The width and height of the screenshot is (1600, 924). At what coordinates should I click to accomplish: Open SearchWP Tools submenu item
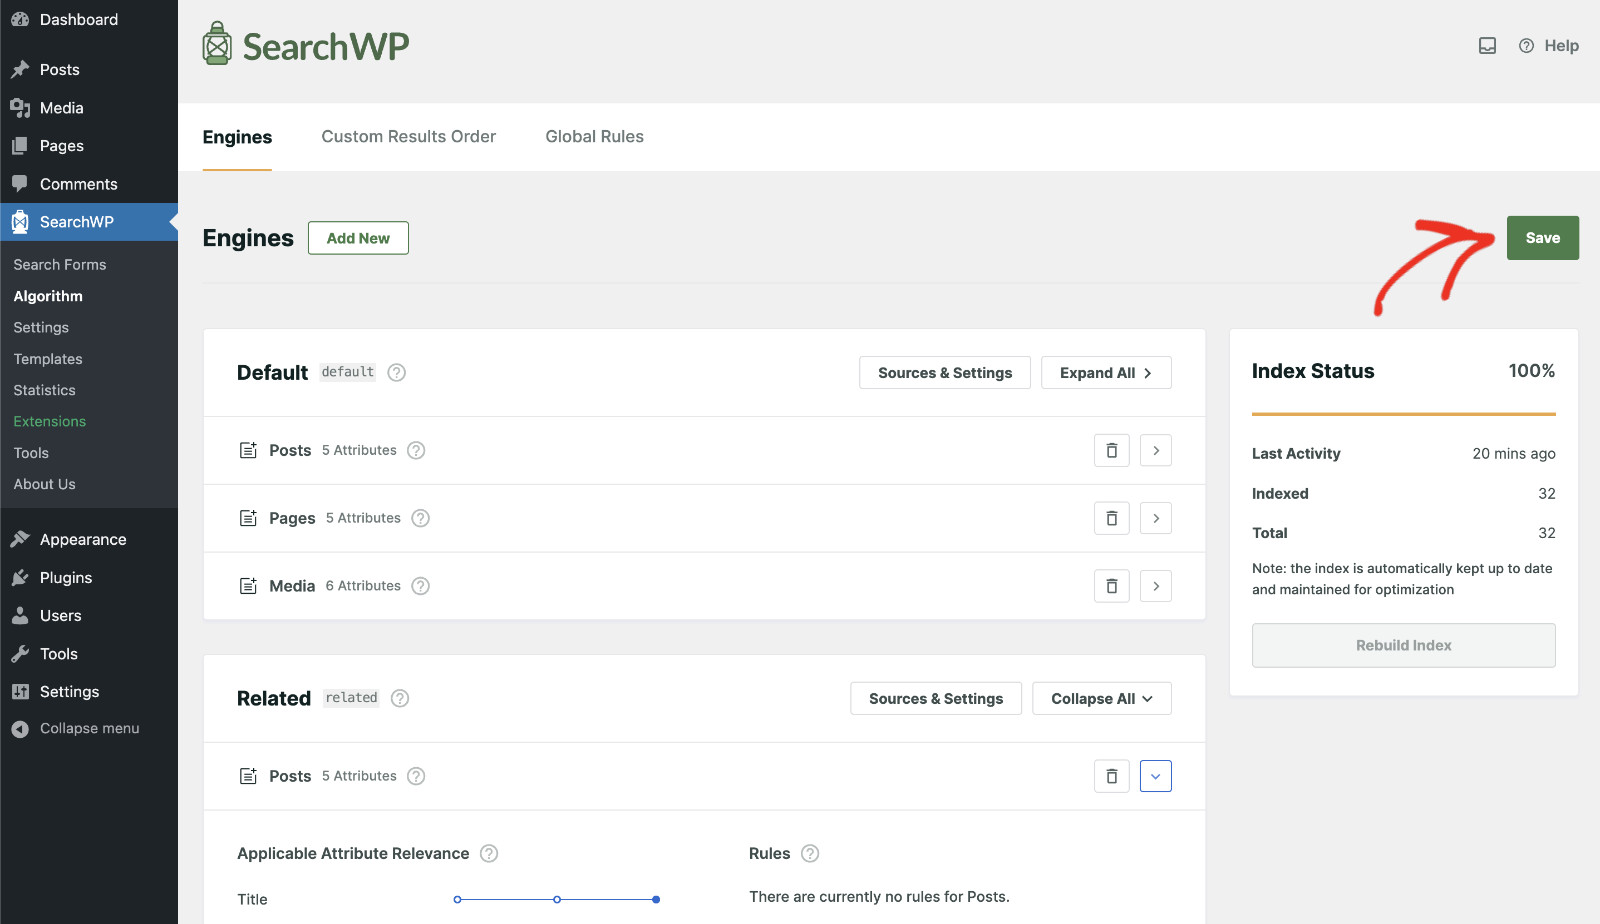pyautogui.click(x=31, y=453)
